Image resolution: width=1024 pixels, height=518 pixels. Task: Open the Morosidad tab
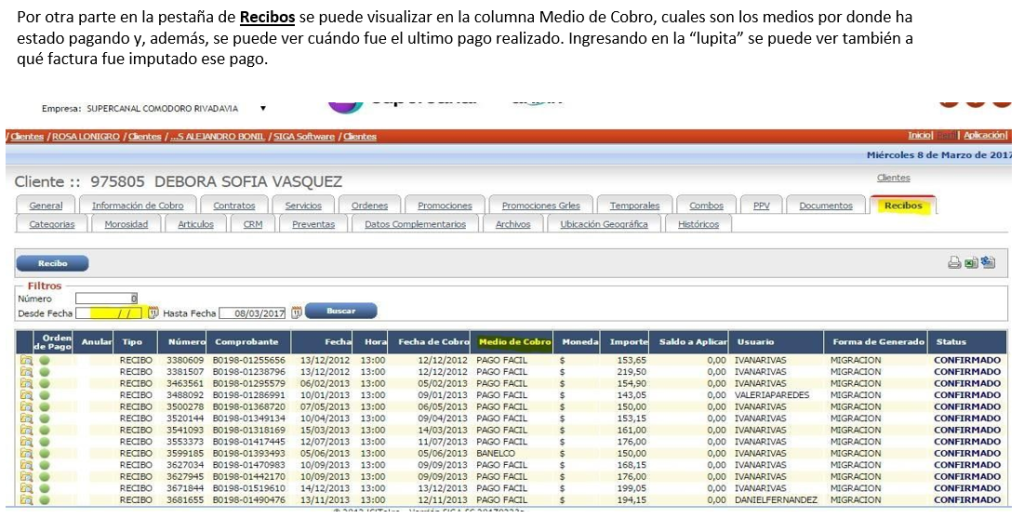tap(126, 225)
